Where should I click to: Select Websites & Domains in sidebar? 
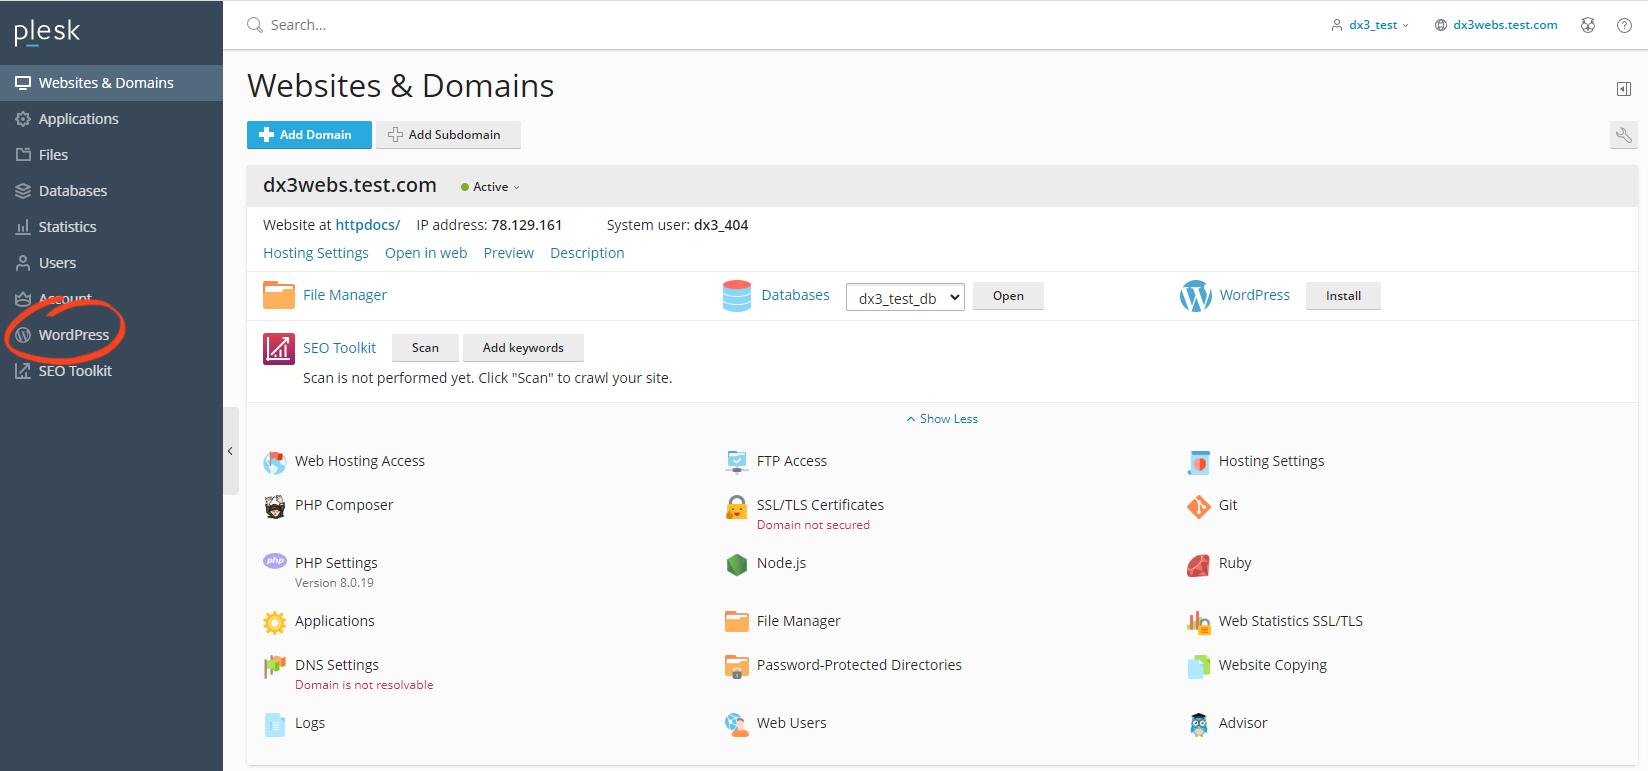point(111,83)
